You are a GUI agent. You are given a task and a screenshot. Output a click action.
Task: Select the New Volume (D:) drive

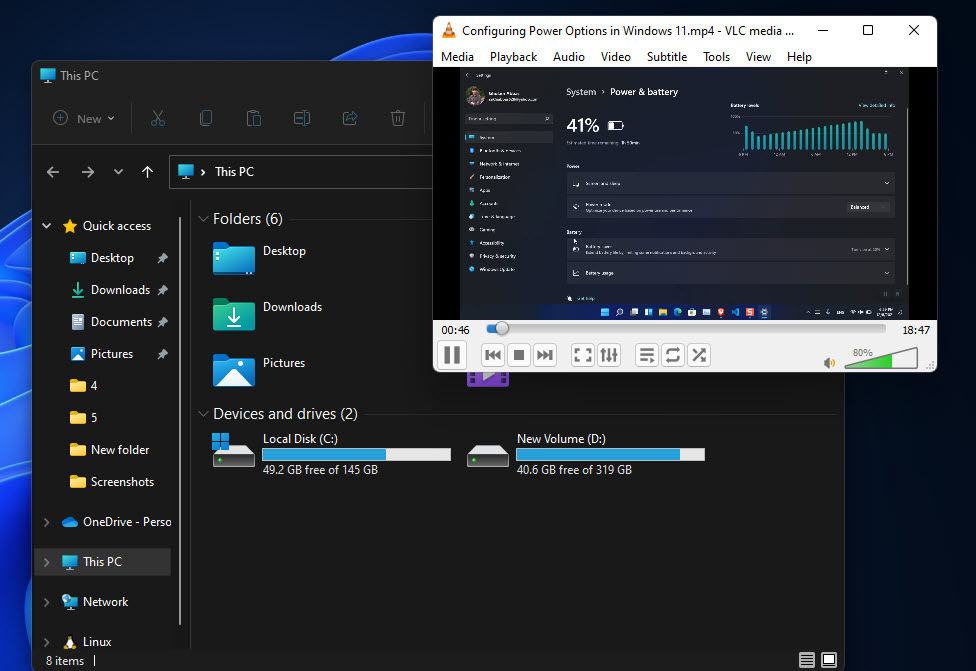click(586, 454)
